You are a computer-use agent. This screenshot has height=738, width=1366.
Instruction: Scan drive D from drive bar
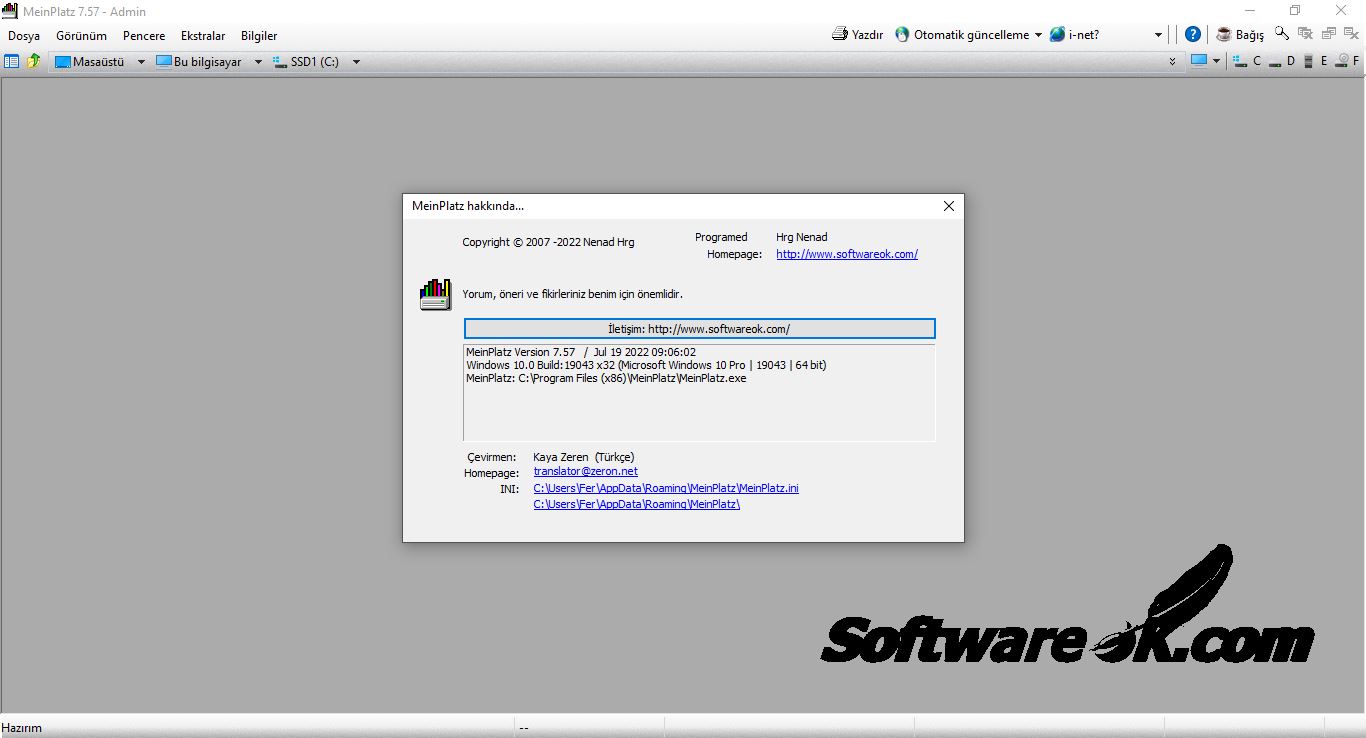click(1282, 61)
